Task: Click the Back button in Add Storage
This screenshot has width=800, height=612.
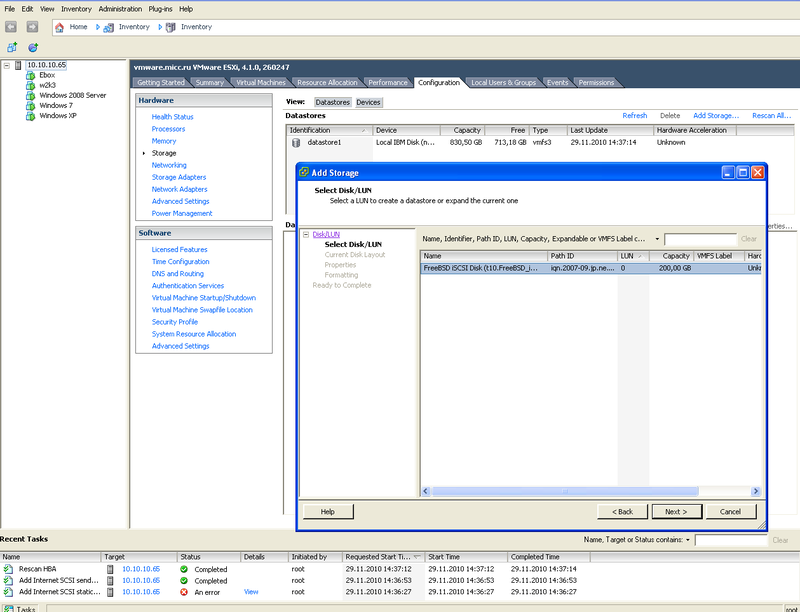Action: (622, 512)
